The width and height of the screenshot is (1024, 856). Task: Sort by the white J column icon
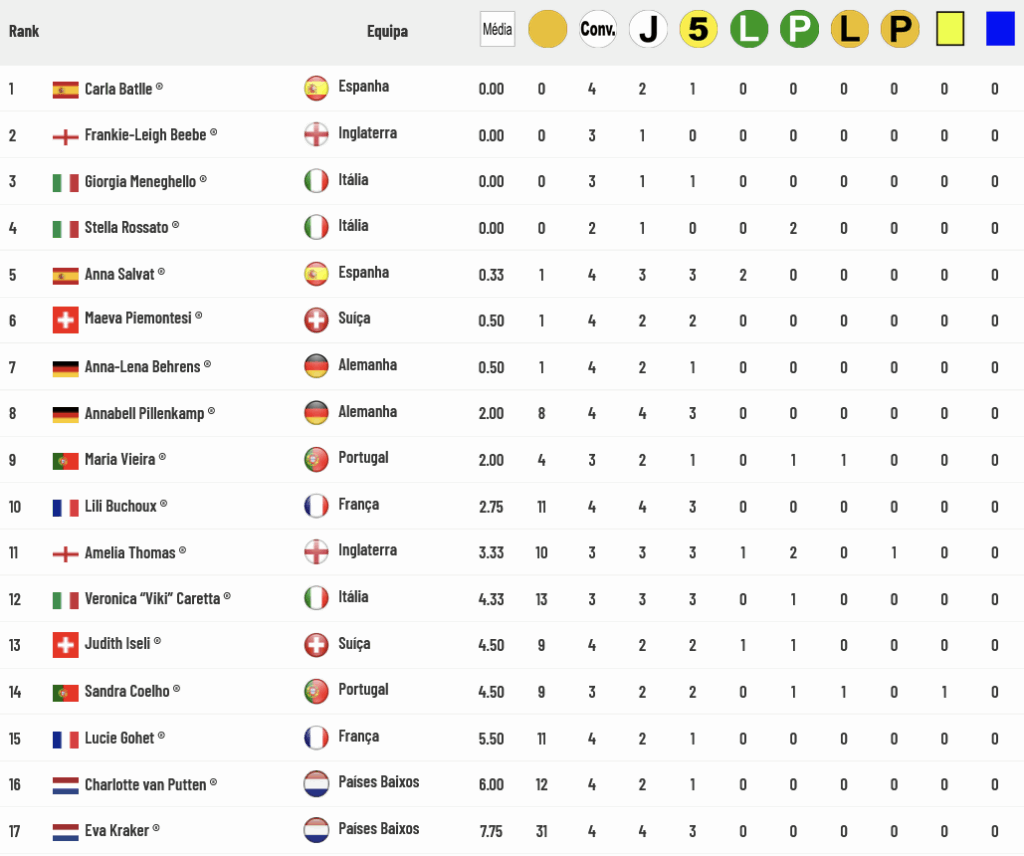(x=648, y=29)
